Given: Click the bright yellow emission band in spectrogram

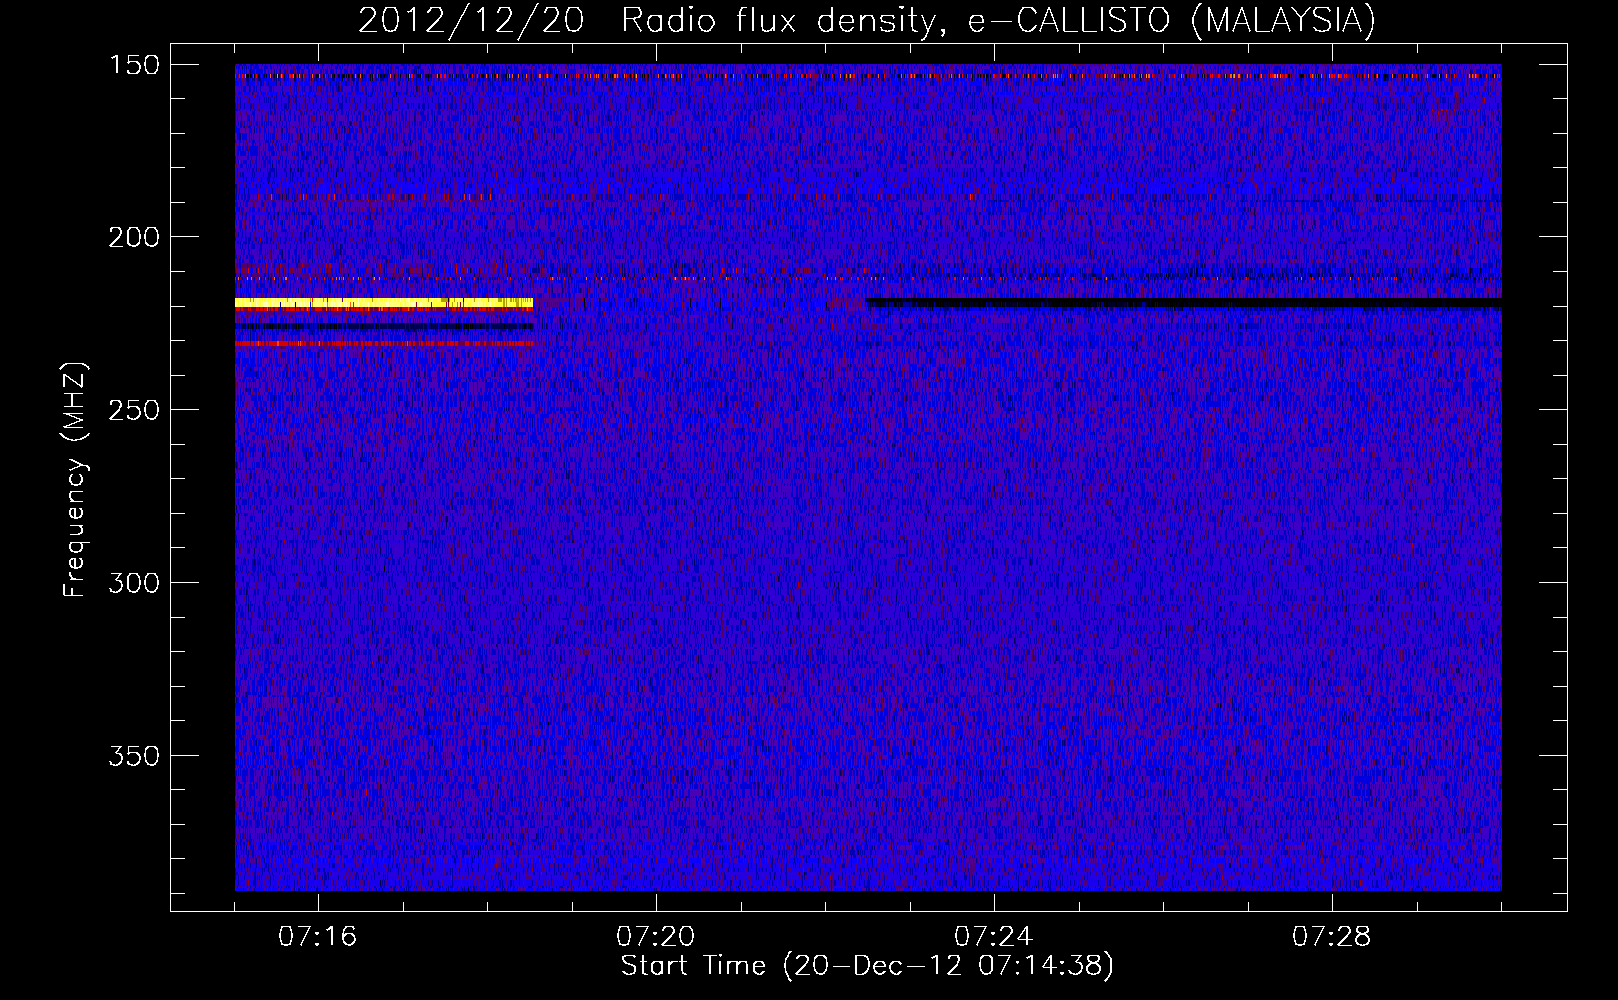Looking at the screenshot, I should [x=384, y=302].
